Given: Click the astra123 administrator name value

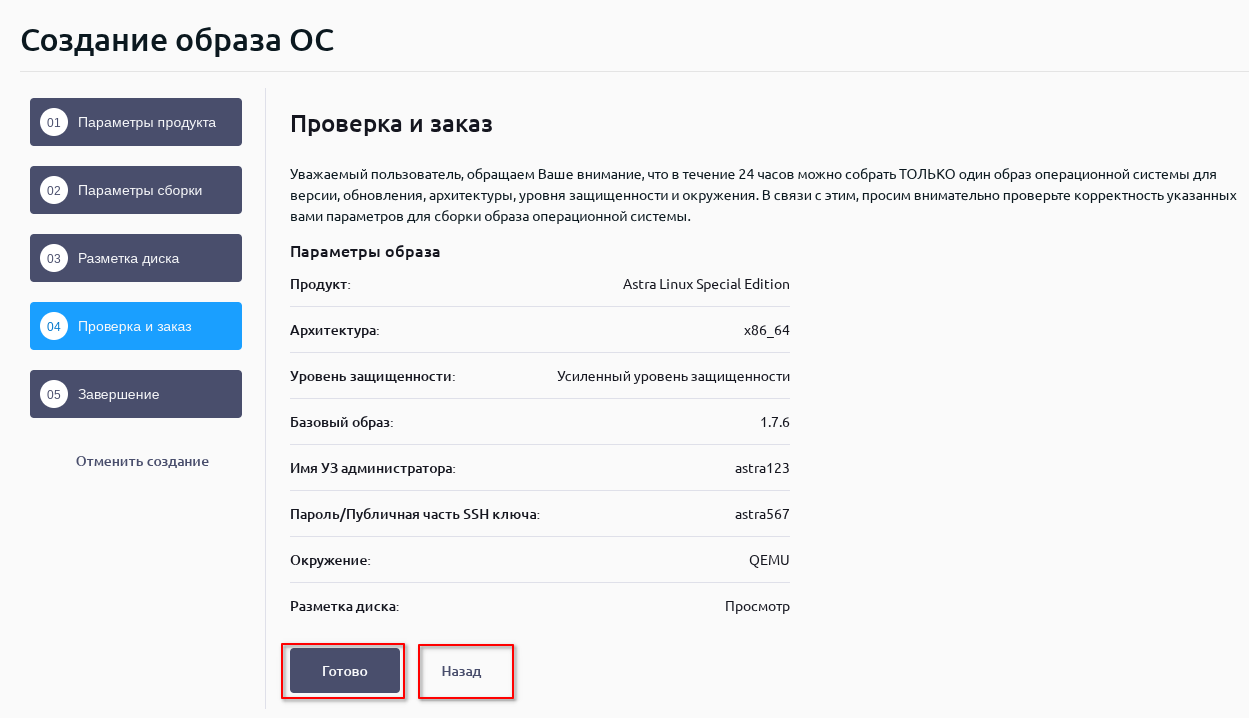Looking at the screenshot, I should click(762, 468).
